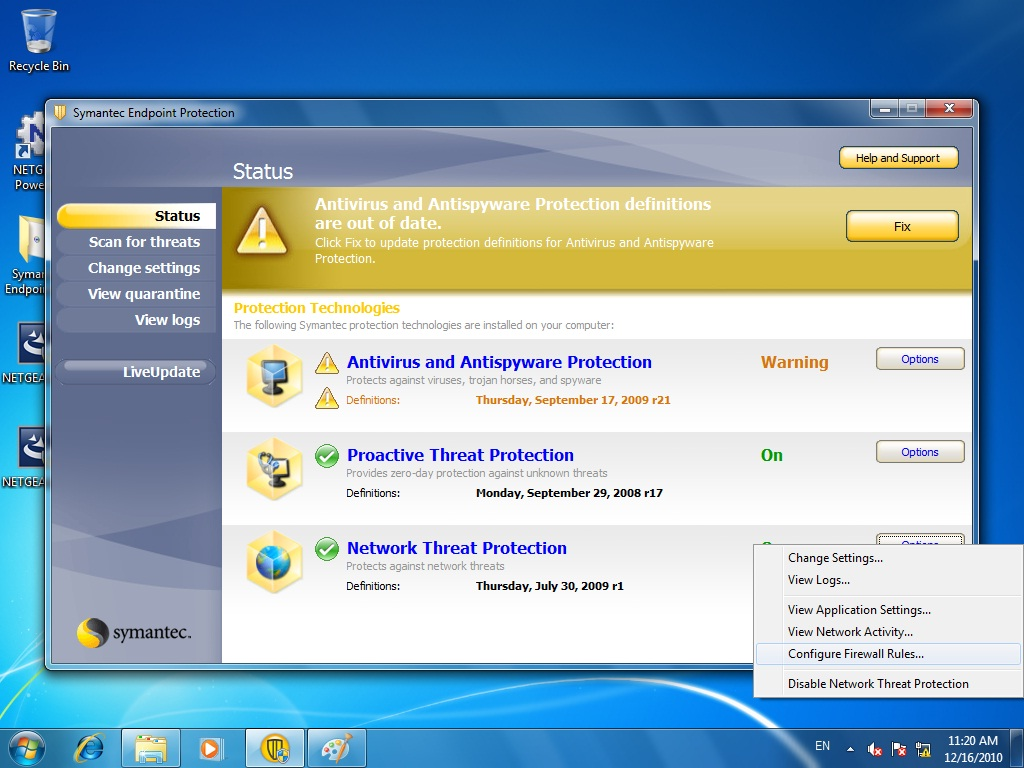The width and height of the screenshot is (1024, 768).
Task: Click the orange Warning status text
Action: click(x=795, y=362)
